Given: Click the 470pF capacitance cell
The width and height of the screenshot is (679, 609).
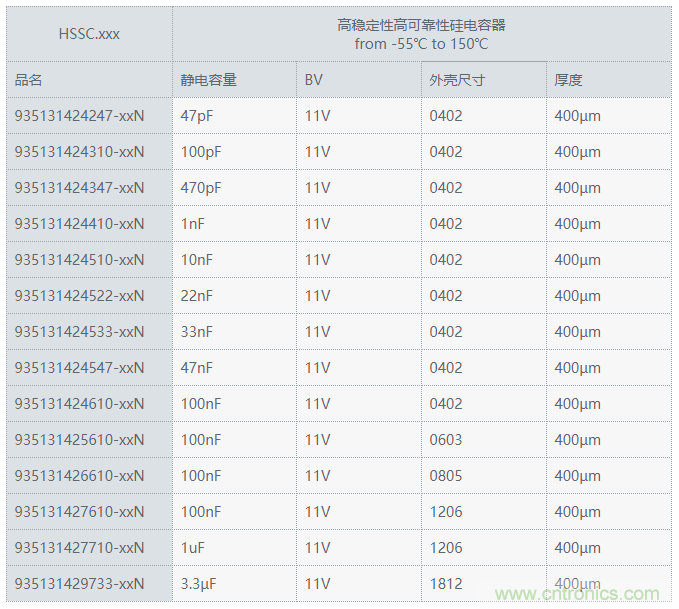Looking at the screenshot, I should (201, 188).
